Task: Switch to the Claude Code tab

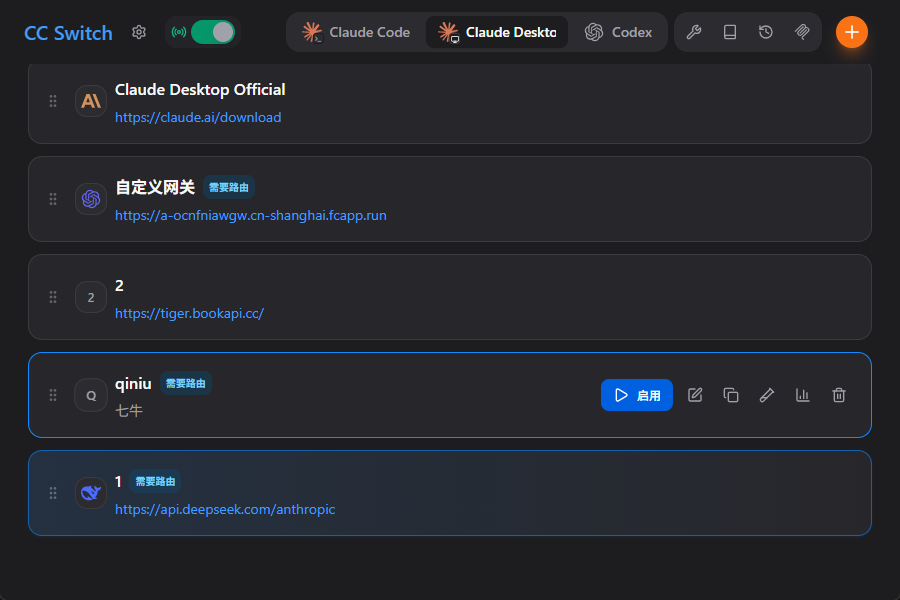Action: click(x=356, y=32)
